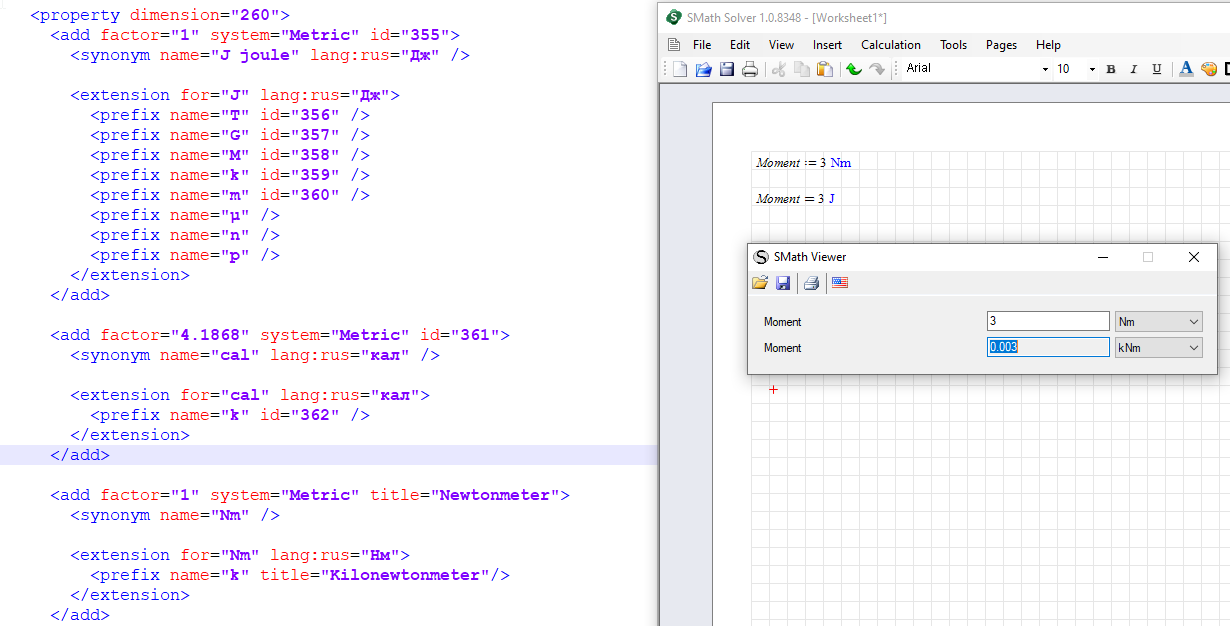Click the background color palette icon
1230x626 pixels.
point(1208,69)
